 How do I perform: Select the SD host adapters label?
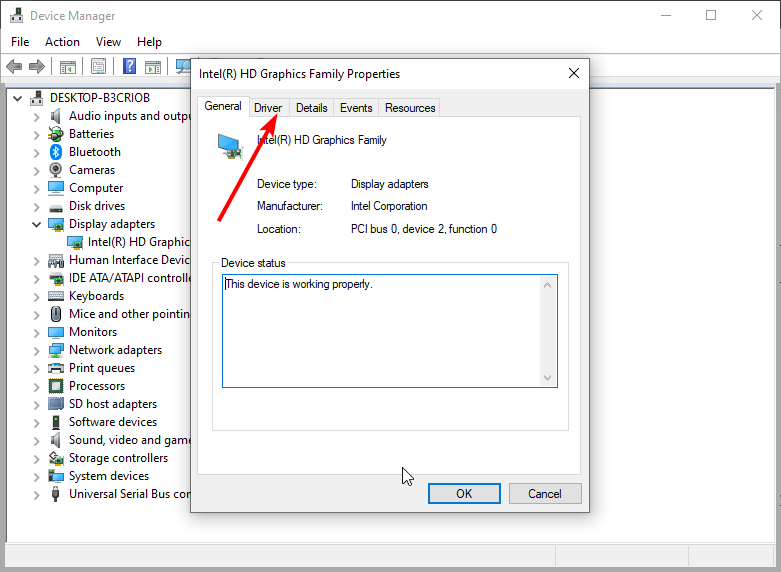point(113,404)
